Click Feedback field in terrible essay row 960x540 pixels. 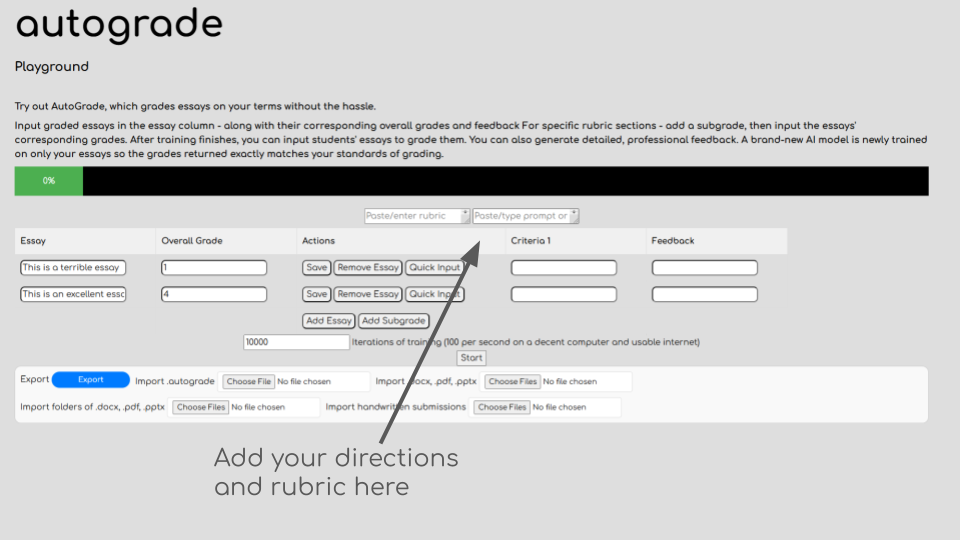(x=705, y=268)
